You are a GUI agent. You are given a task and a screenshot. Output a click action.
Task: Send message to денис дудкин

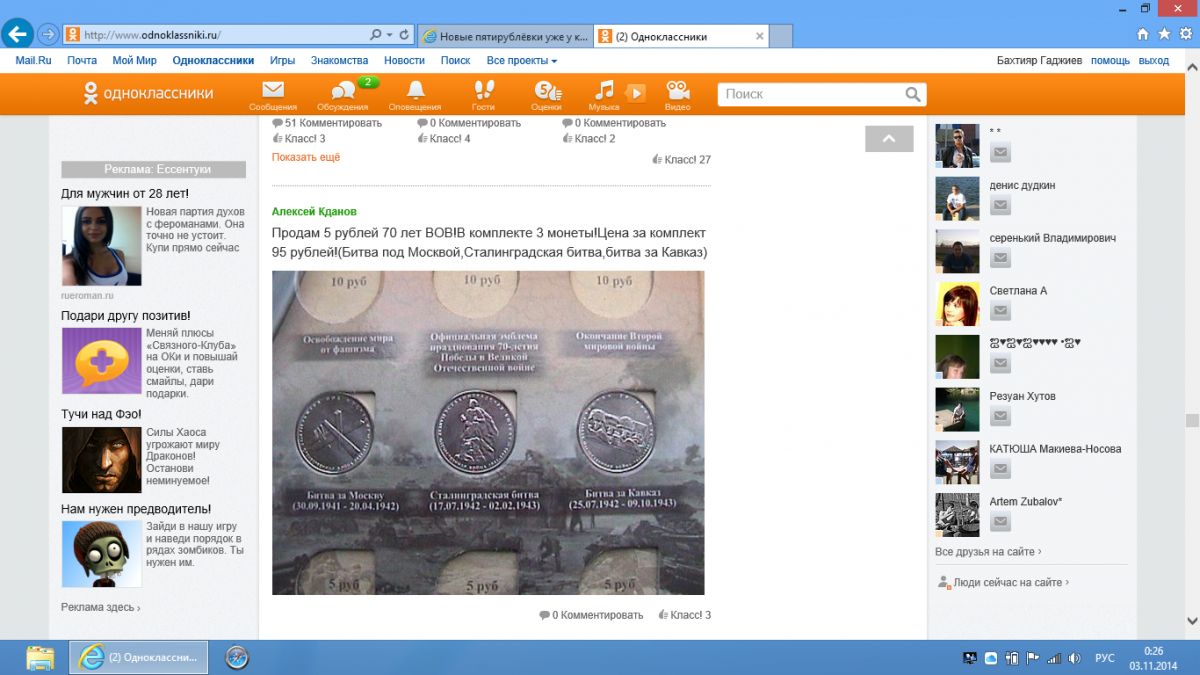click(1000, 205)
